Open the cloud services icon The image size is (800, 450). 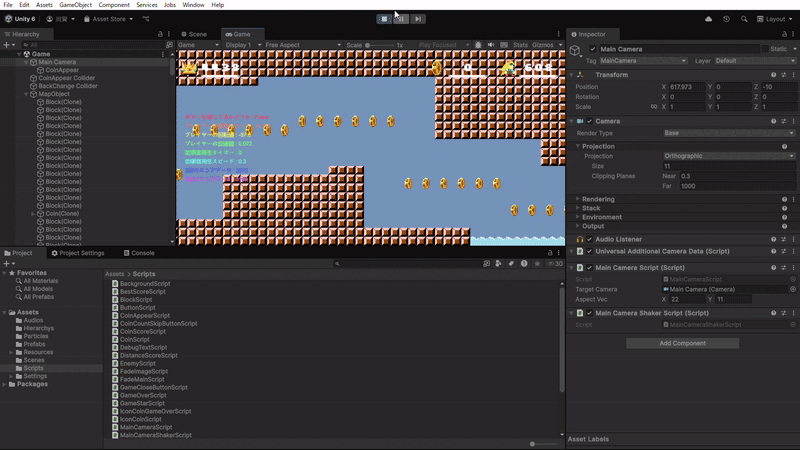[x=709, y=19]
